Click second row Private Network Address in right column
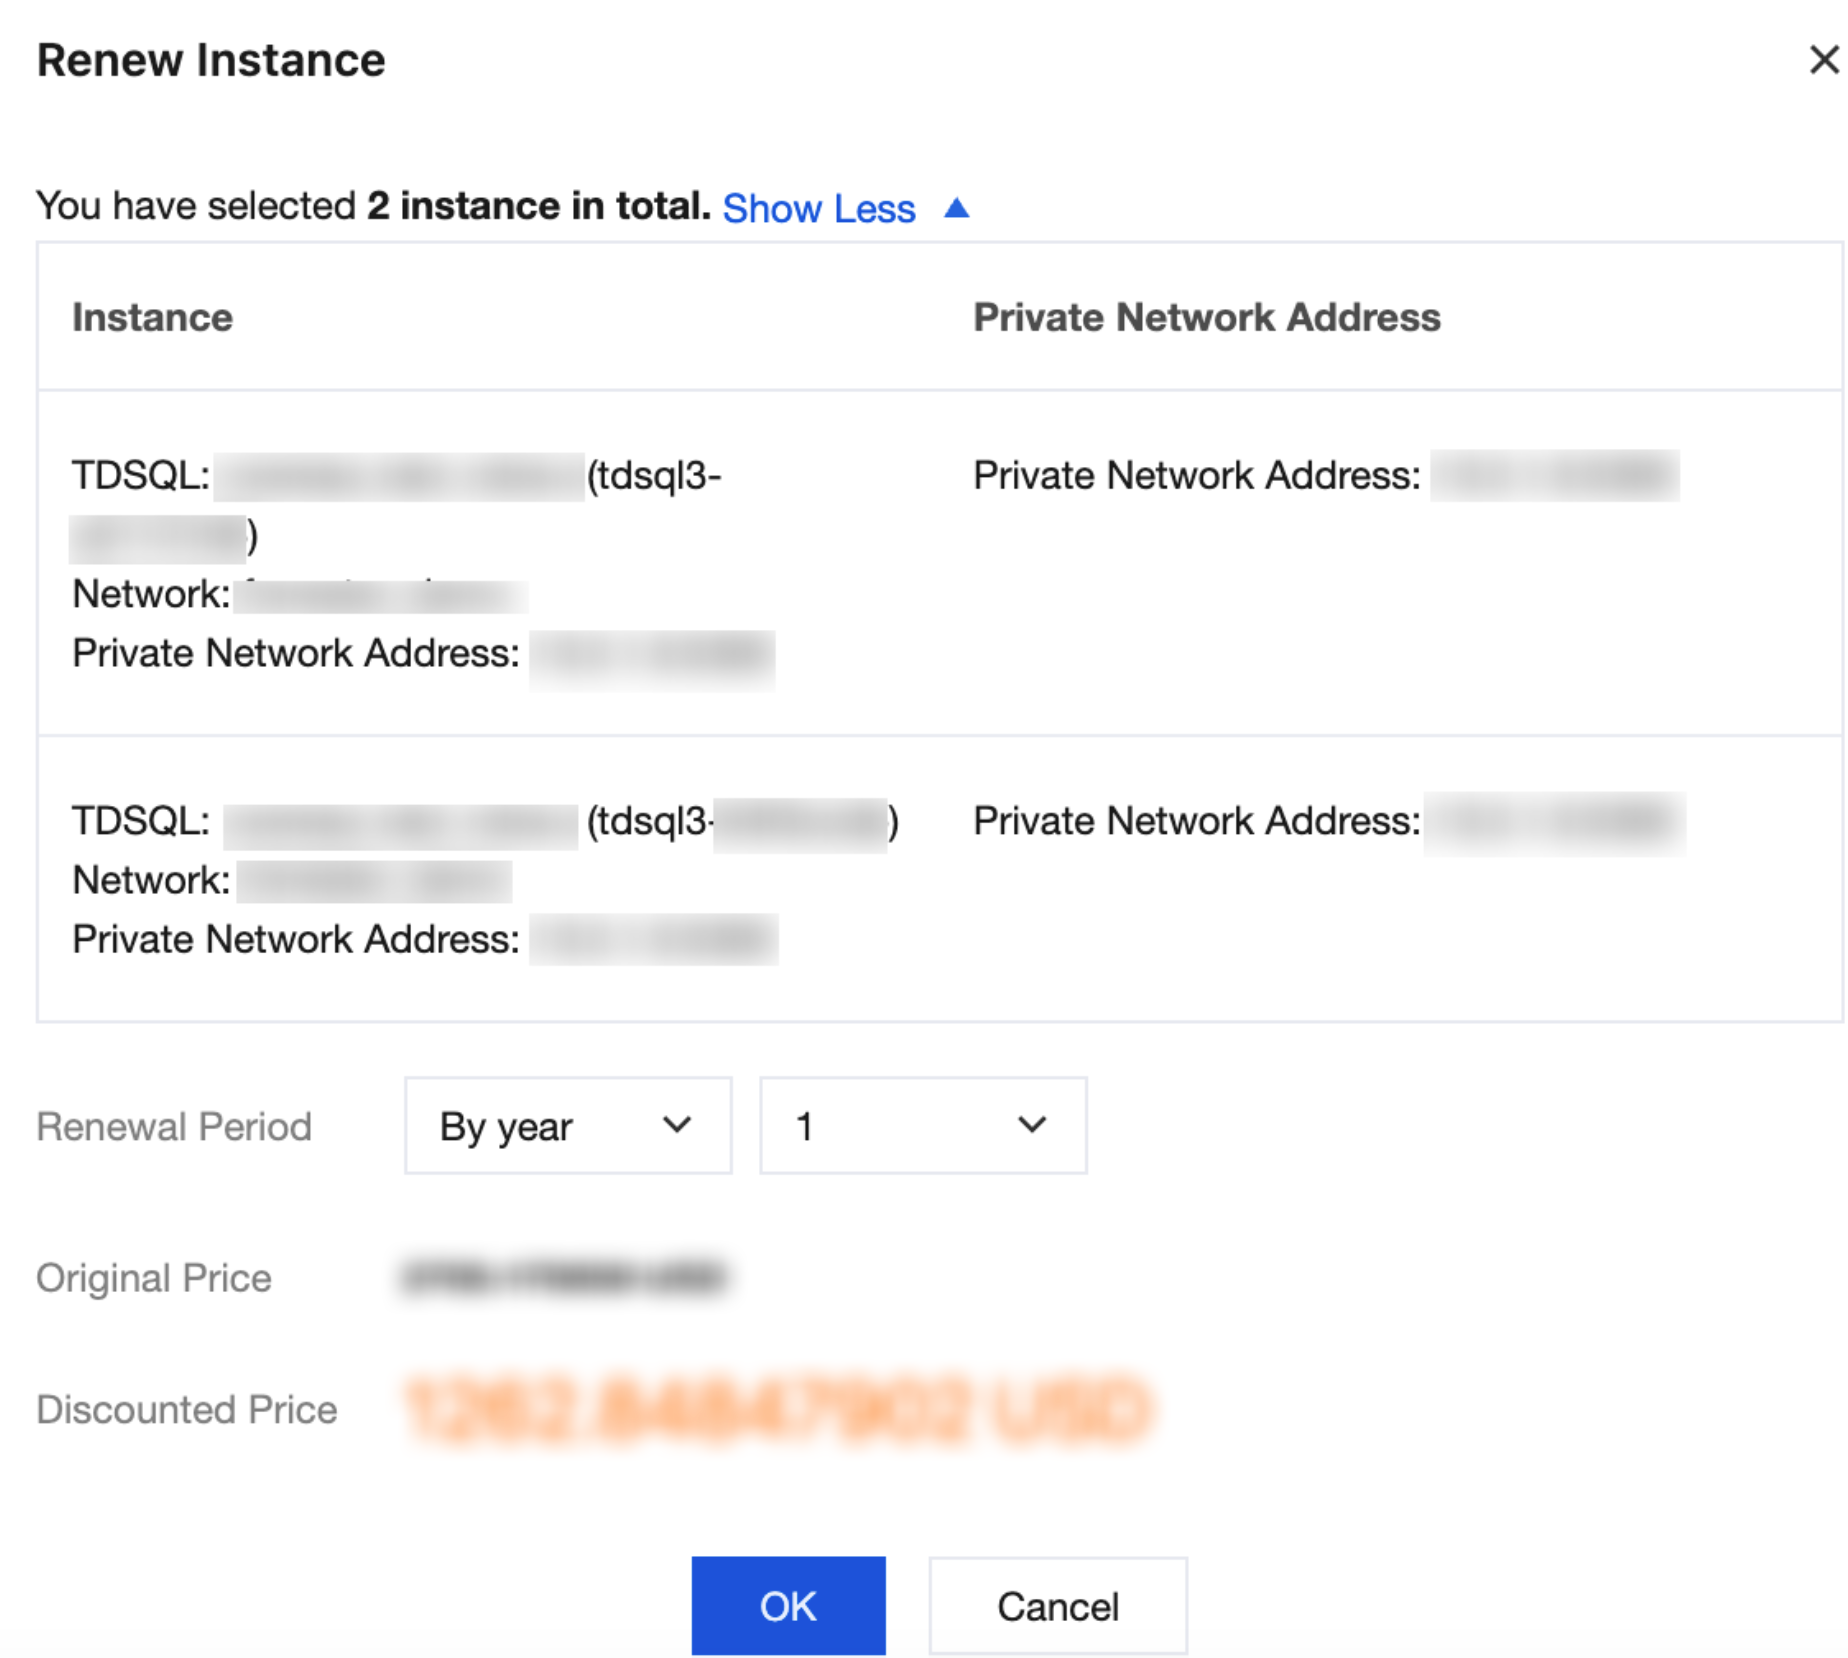 pos(1554,822)
